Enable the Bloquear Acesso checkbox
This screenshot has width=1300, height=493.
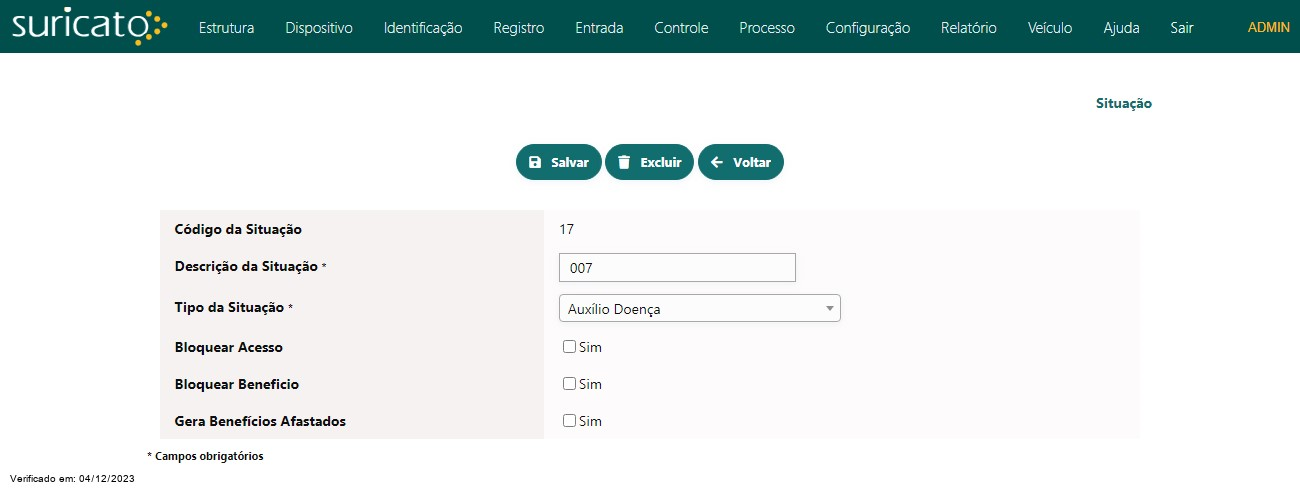coord(569,347)
